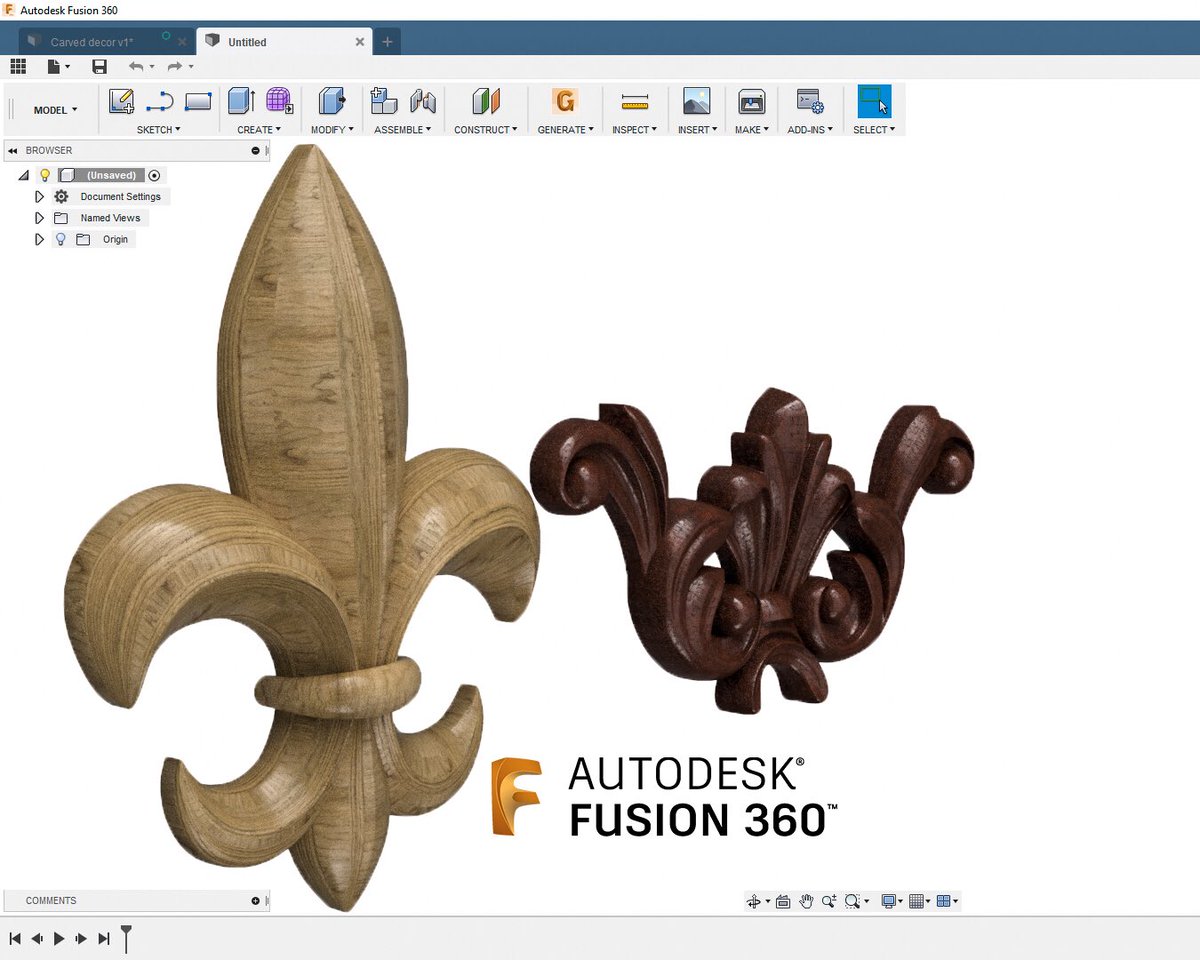
Task: Close the Carved decor v1 tab
Action: click(x=182, y=42)
